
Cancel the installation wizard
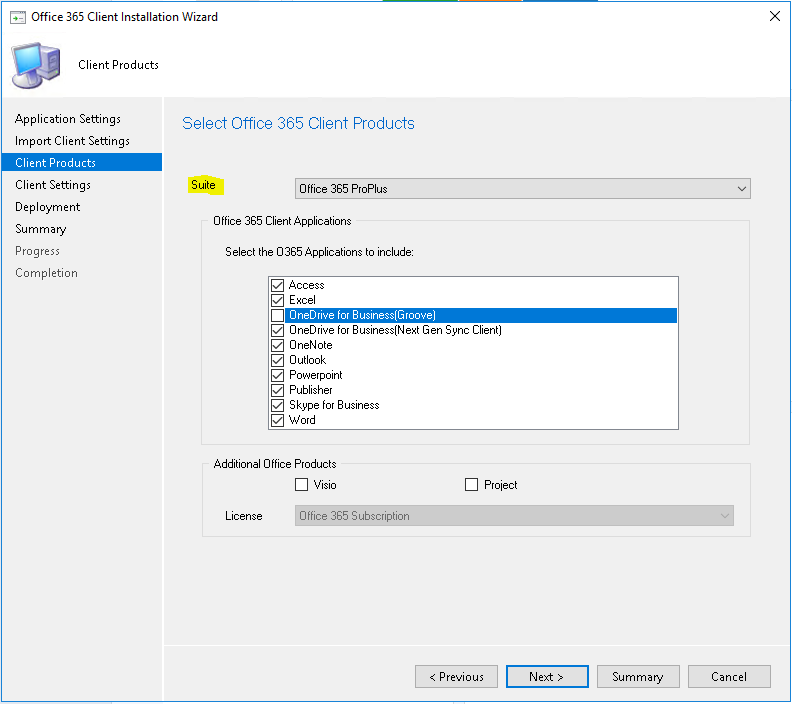(x=729, y=677)
